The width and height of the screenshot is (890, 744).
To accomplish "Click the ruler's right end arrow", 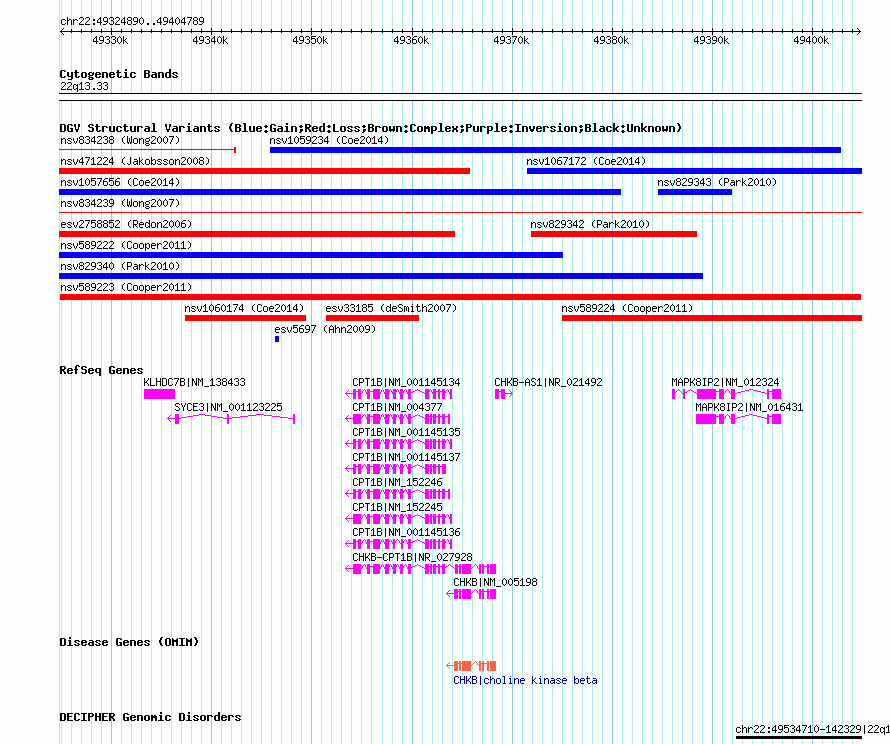I will click(858, 31).
